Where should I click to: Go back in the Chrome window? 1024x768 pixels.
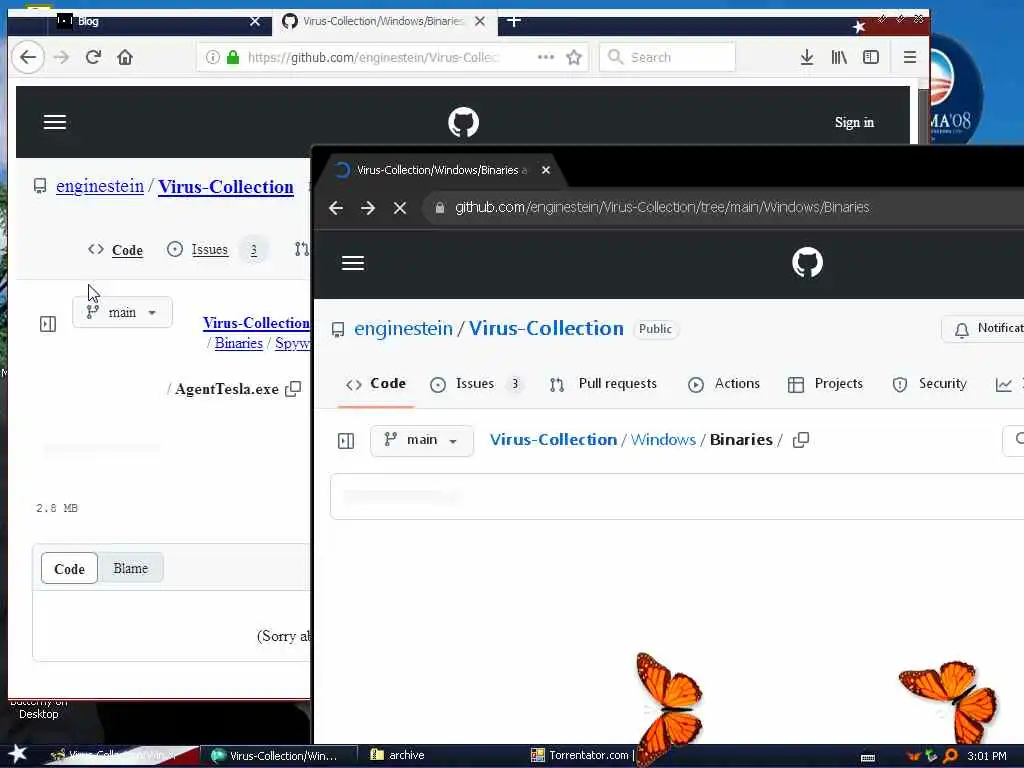336,208
